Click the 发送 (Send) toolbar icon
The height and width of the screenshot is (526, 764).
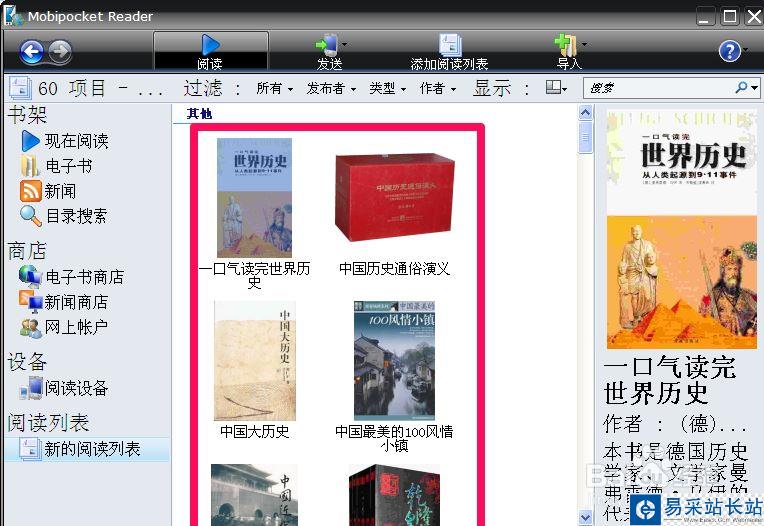(x=326, y=45)
